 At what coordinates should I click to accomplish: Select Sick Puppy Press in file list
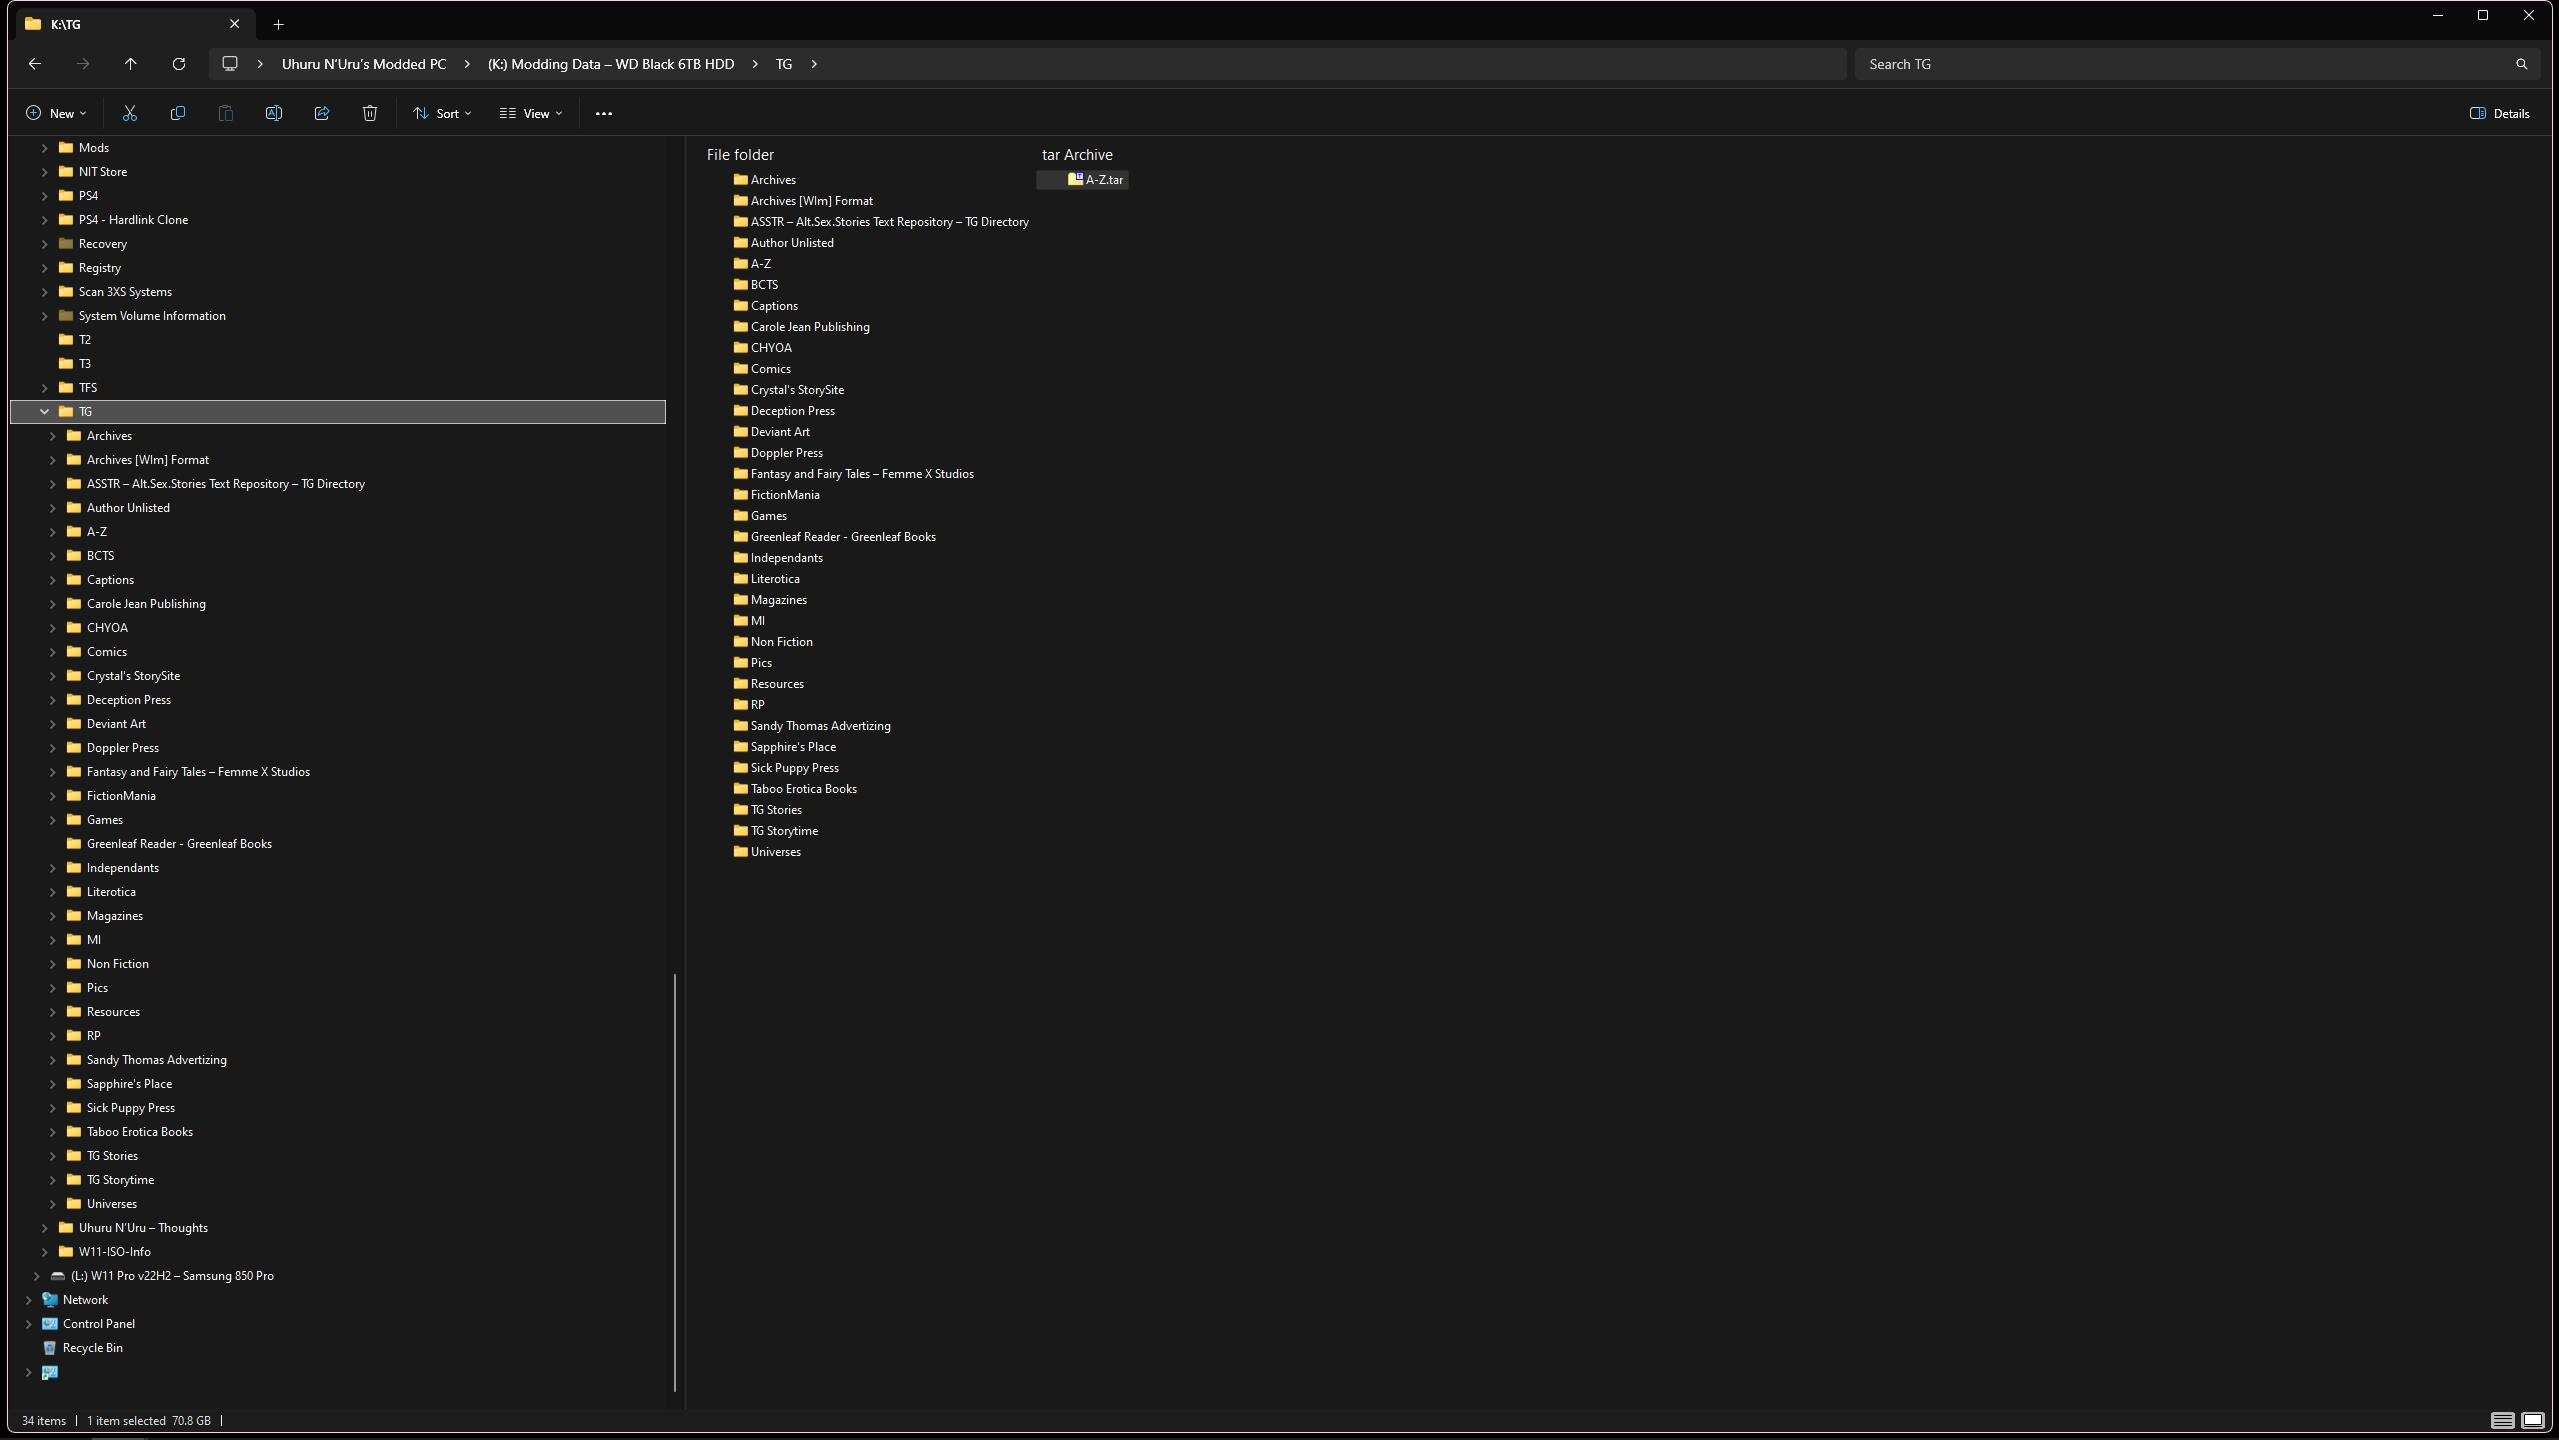pos(794,768)
